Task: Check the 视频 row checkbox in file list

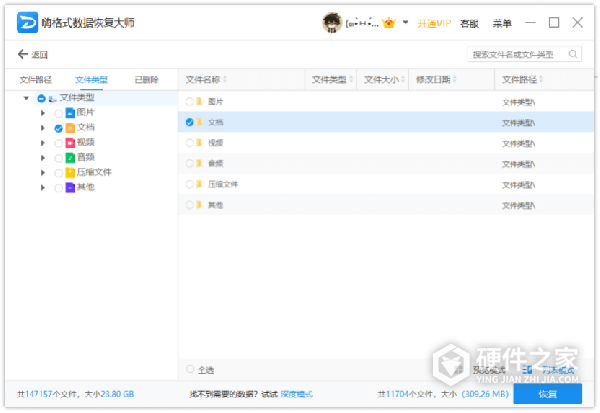Action: [x=189, y=143]
